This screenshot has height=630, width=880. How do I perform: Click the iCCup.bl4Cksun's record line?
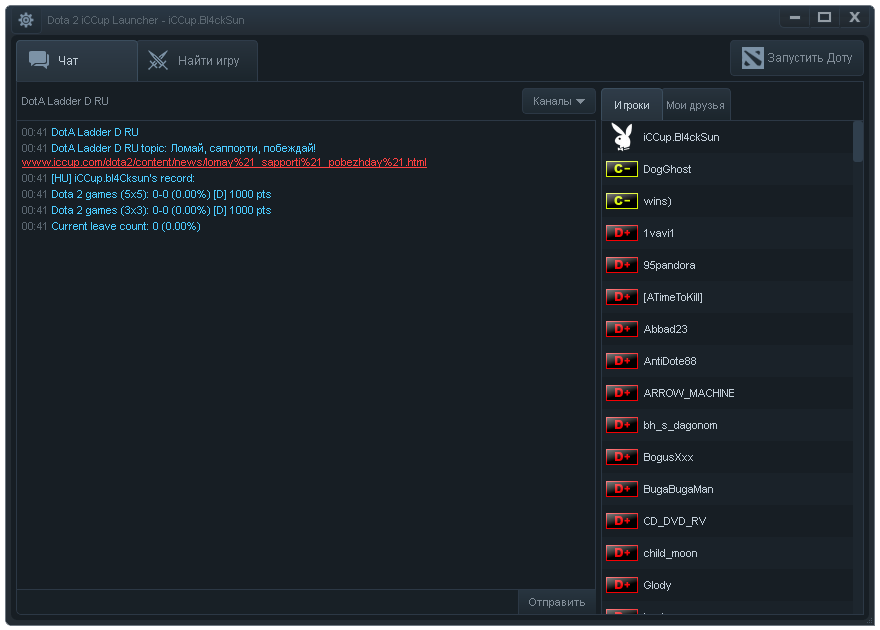[108, 178]
